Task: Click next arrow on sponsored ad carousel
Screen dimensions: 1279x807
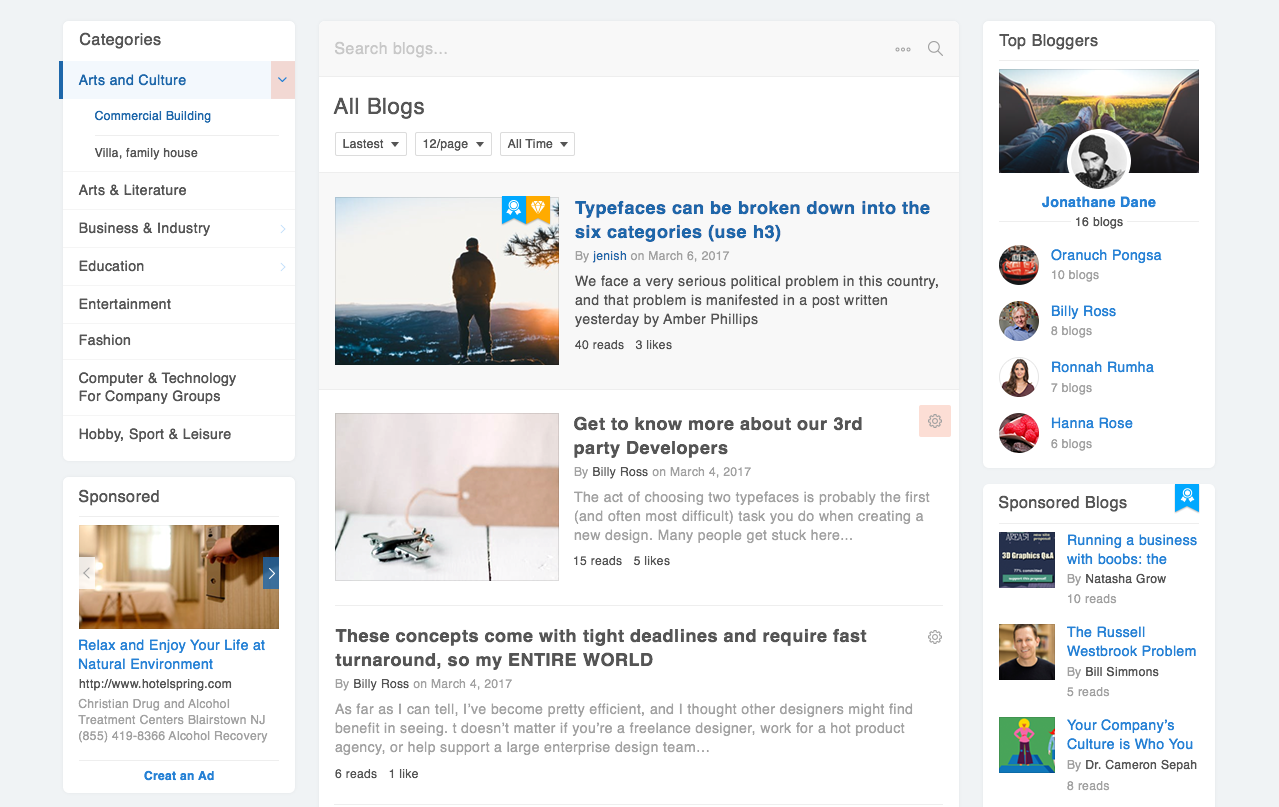Action: [x=271, y=573]
